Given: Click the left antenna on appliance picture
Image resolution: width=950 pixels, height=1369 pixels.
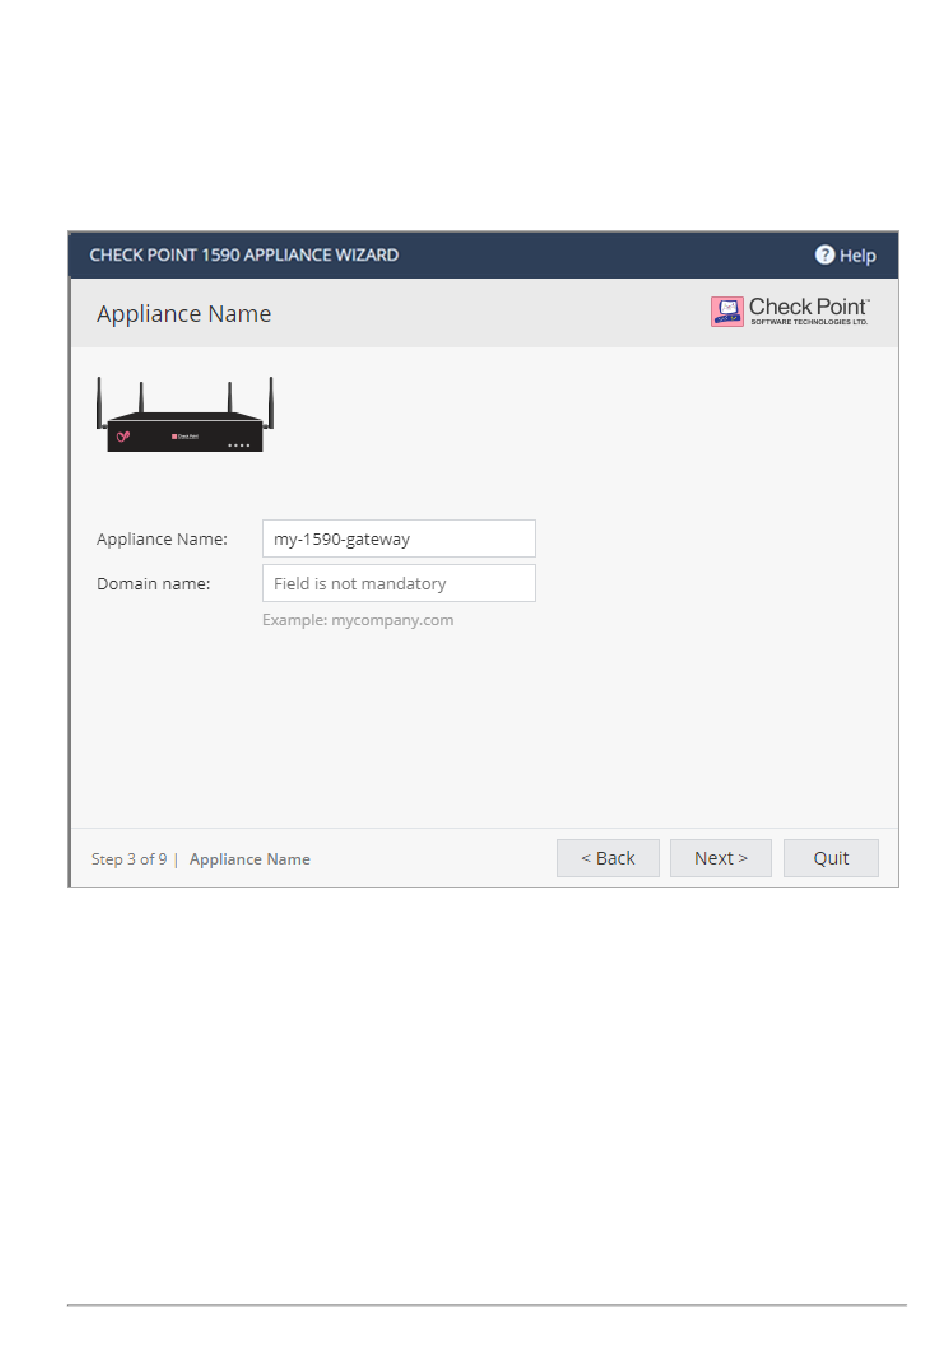Looking at the screenshot, I should tap(99, 402).
